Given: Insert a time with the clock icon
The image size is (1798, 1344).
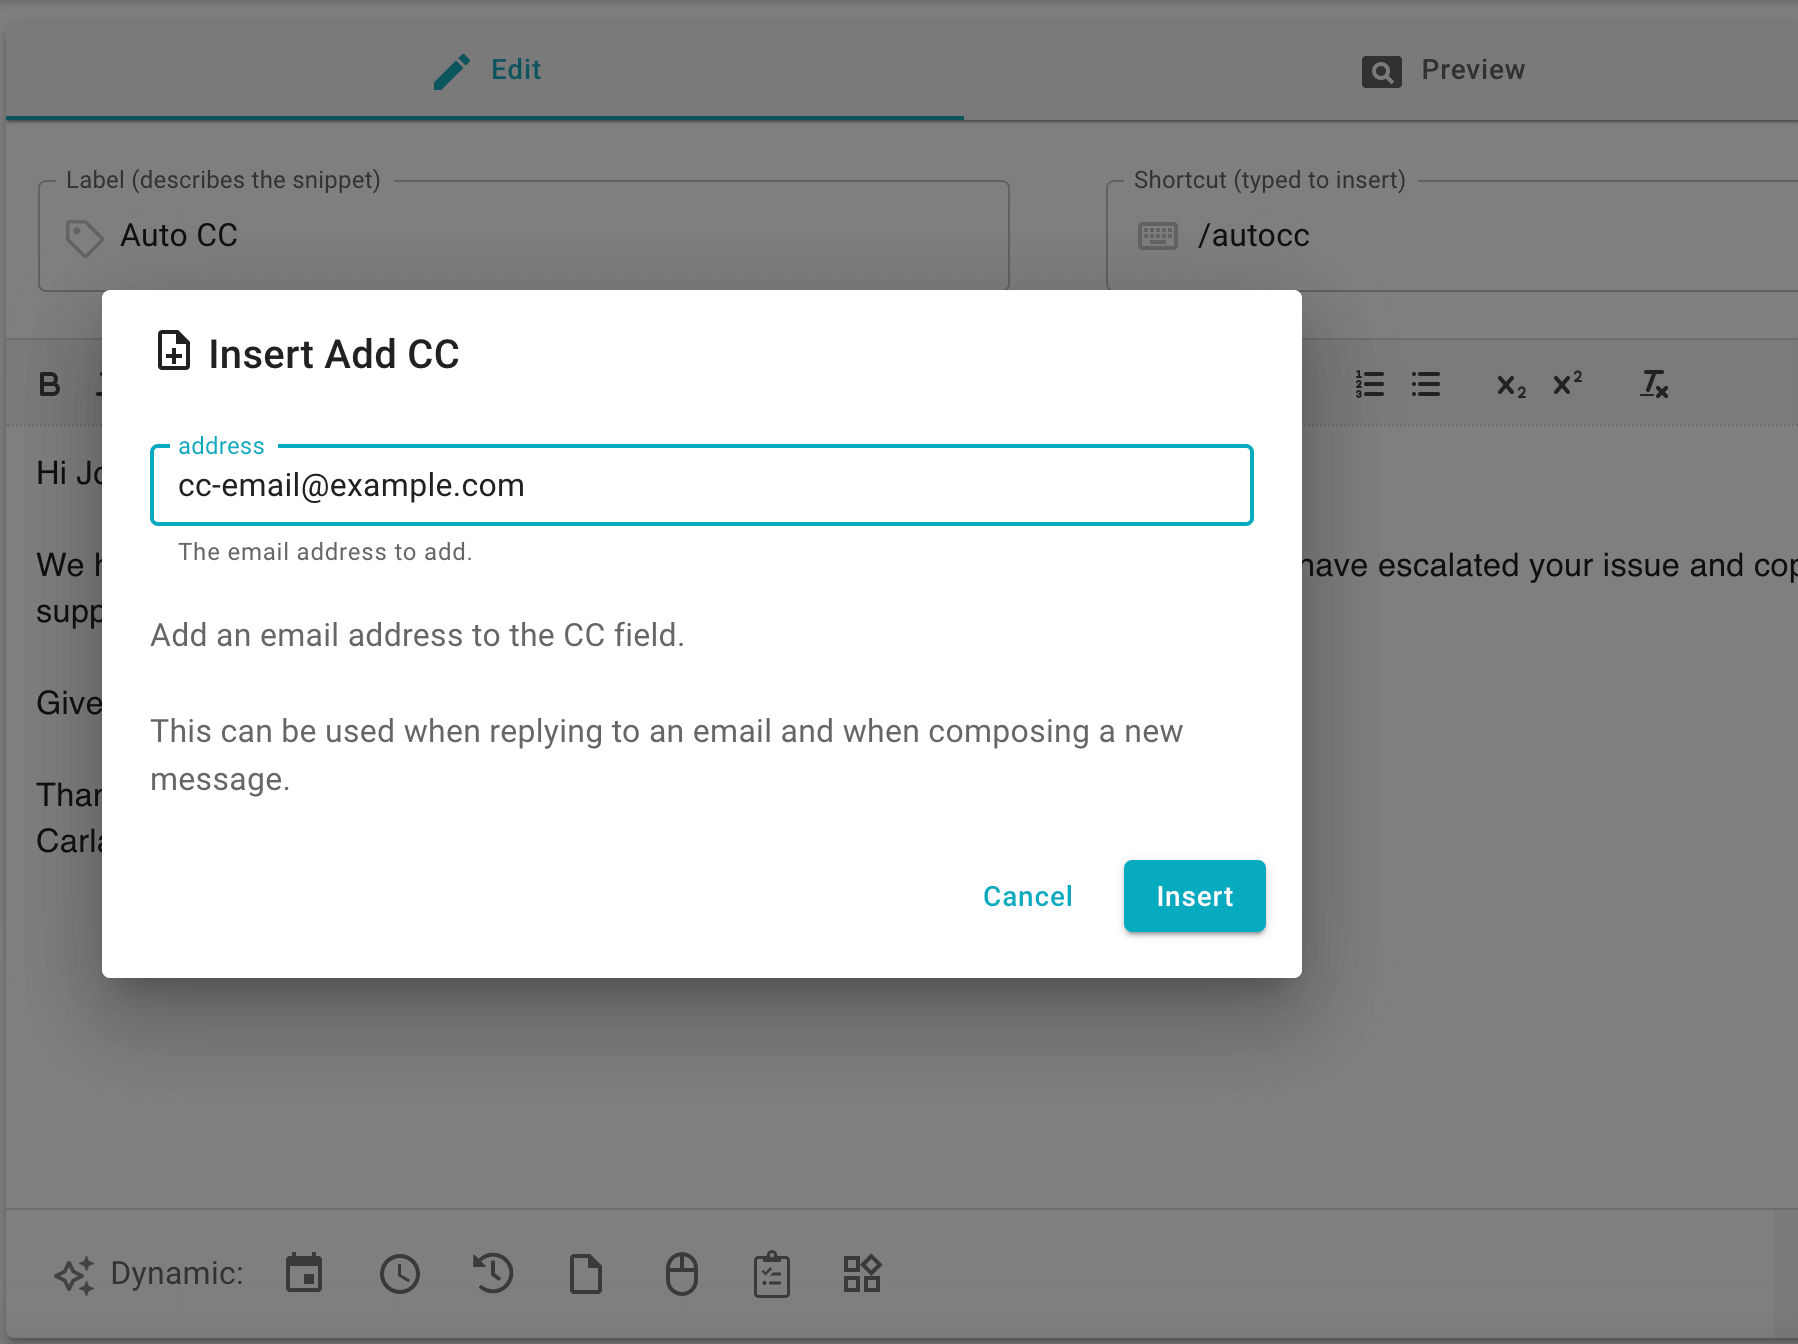Looking at the screenshot, I should tap(399, 1274).
